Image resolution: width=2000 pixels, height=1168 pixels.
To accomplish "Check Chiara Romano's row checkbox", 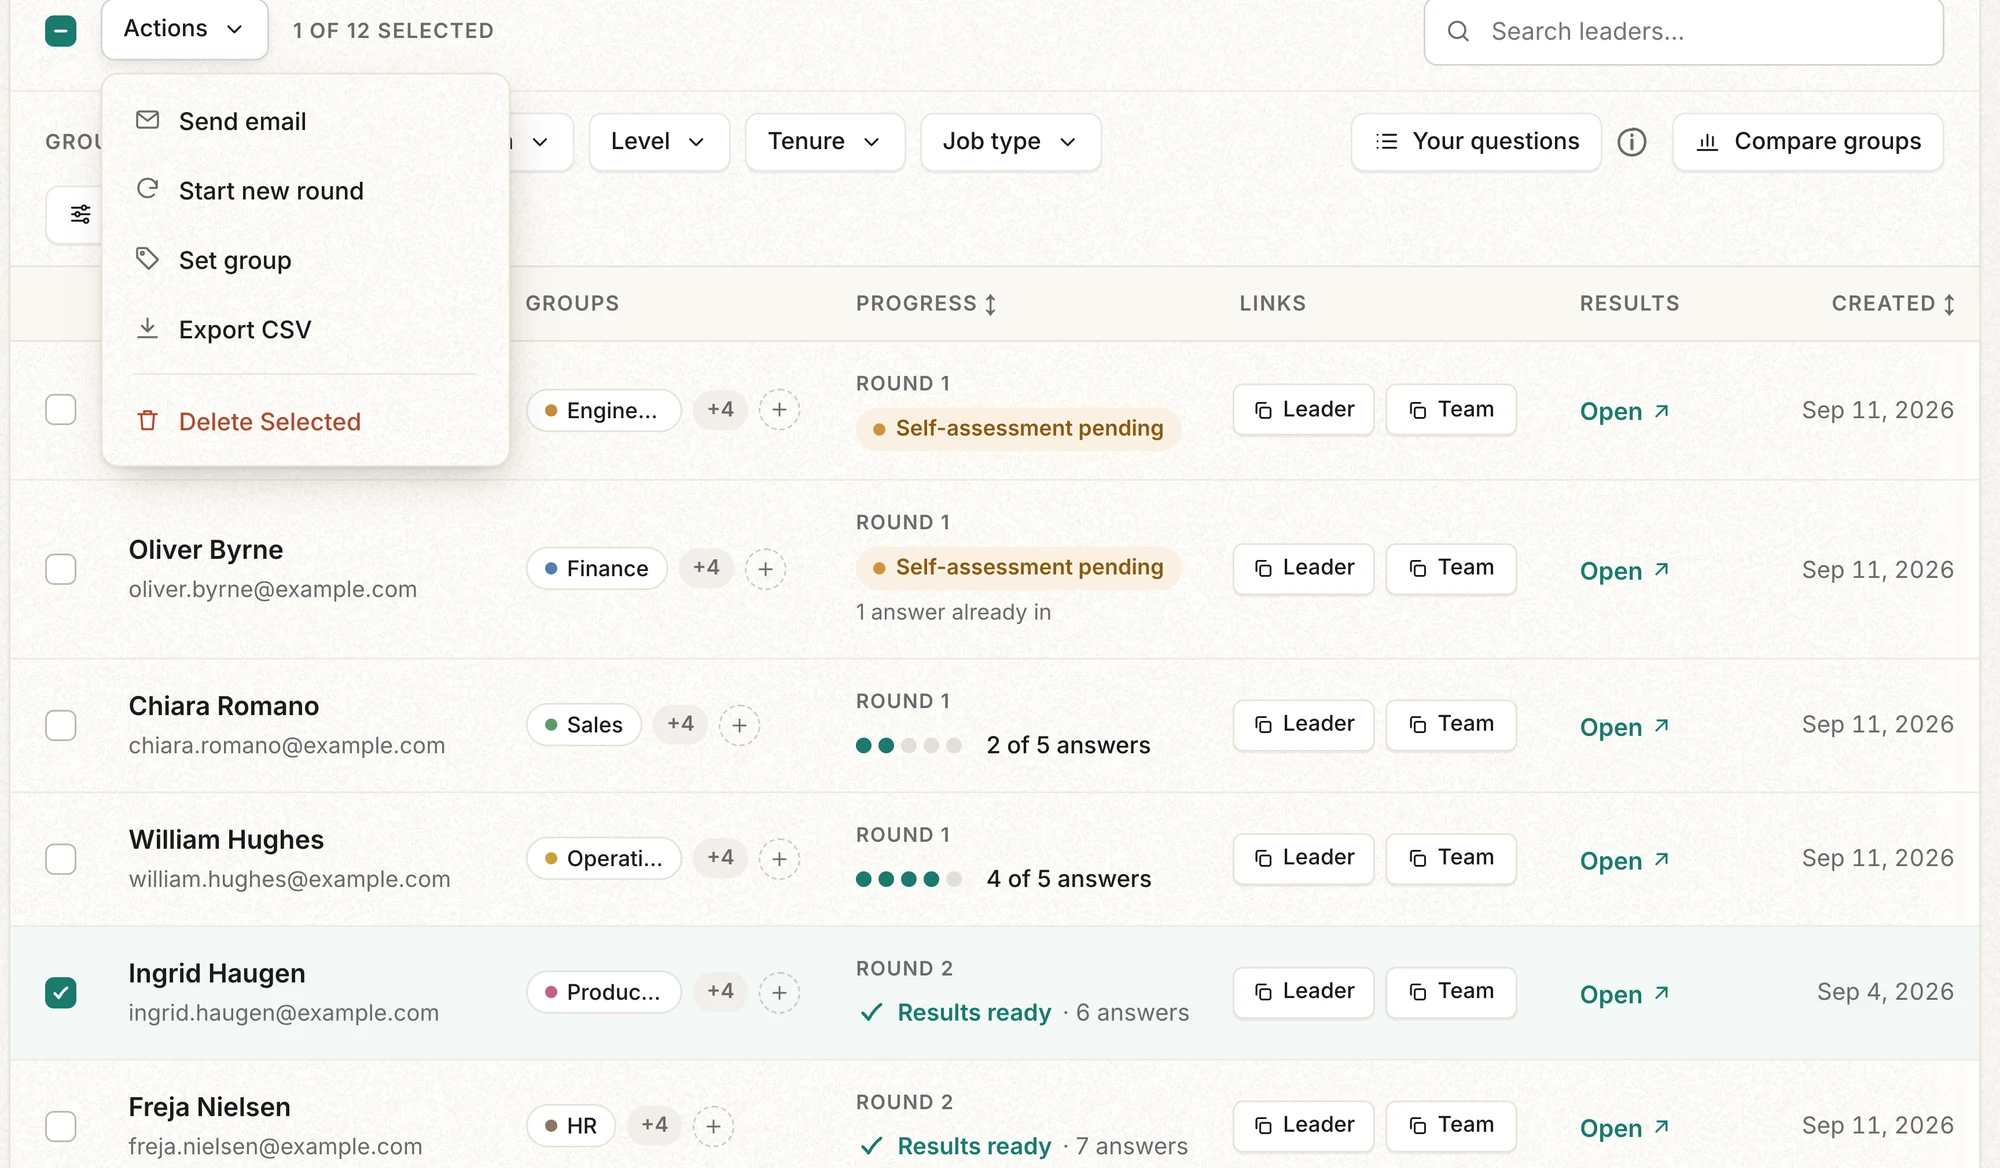I will (x=61, y=725).
